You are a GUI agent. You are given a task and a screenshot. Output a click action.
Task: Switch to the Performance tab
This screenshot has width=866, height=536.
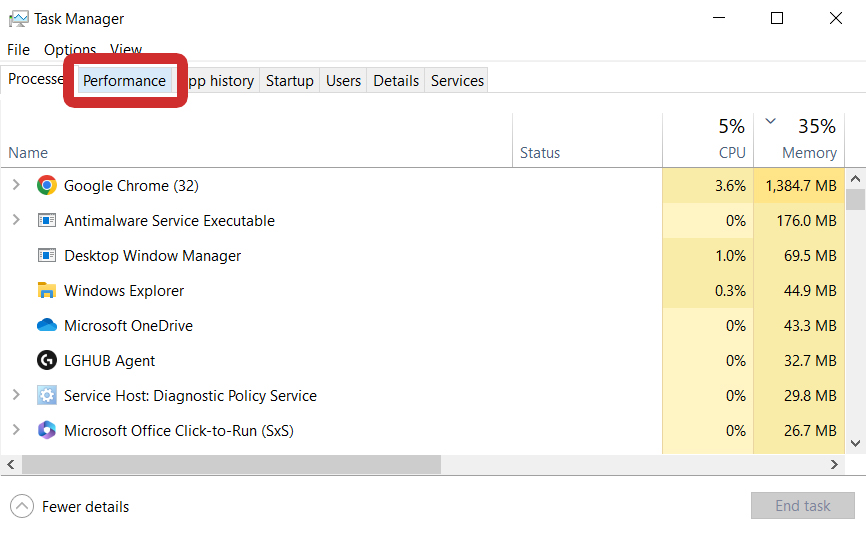coord(124,81)
